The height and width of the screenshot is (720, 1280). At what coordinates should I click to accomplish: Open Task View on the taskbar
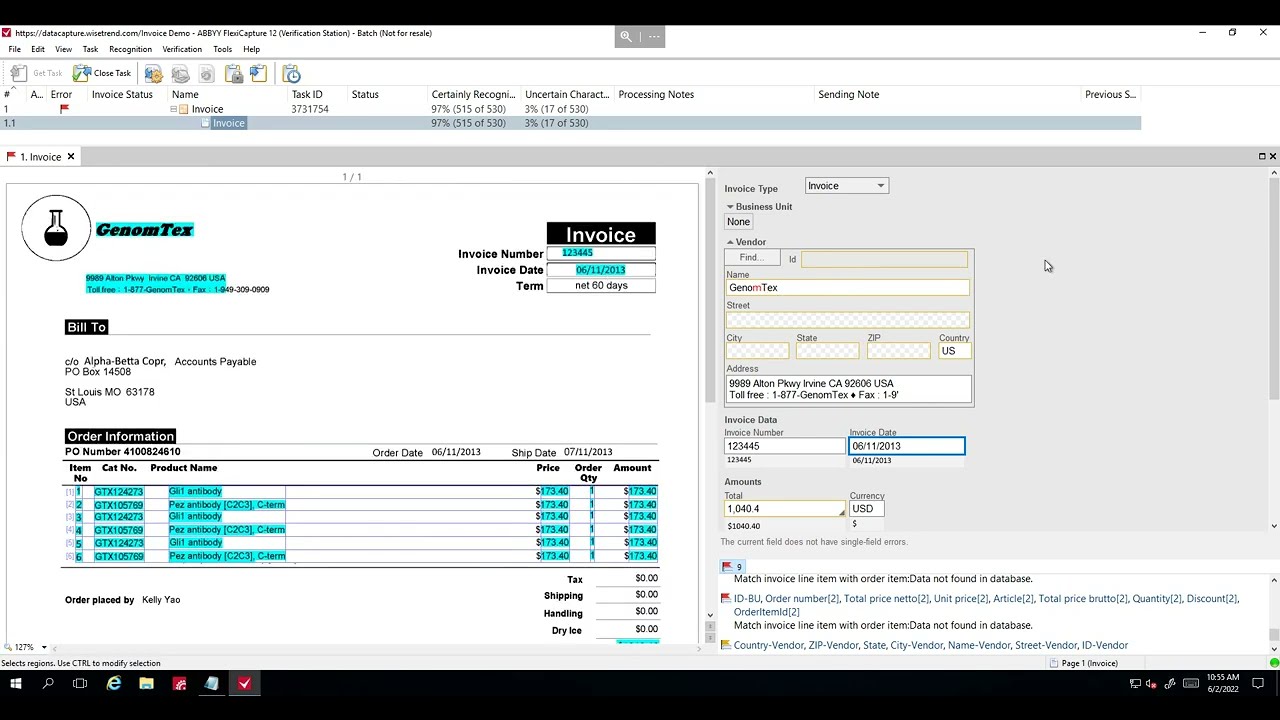coord(80,684)
